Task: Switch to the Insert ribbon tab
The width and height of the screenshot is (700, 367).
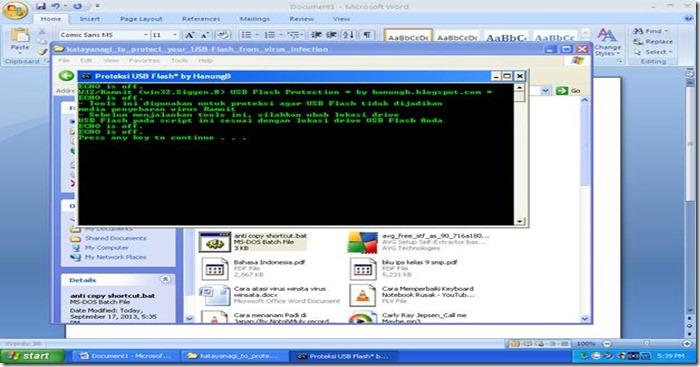Action: pos(90,19)
